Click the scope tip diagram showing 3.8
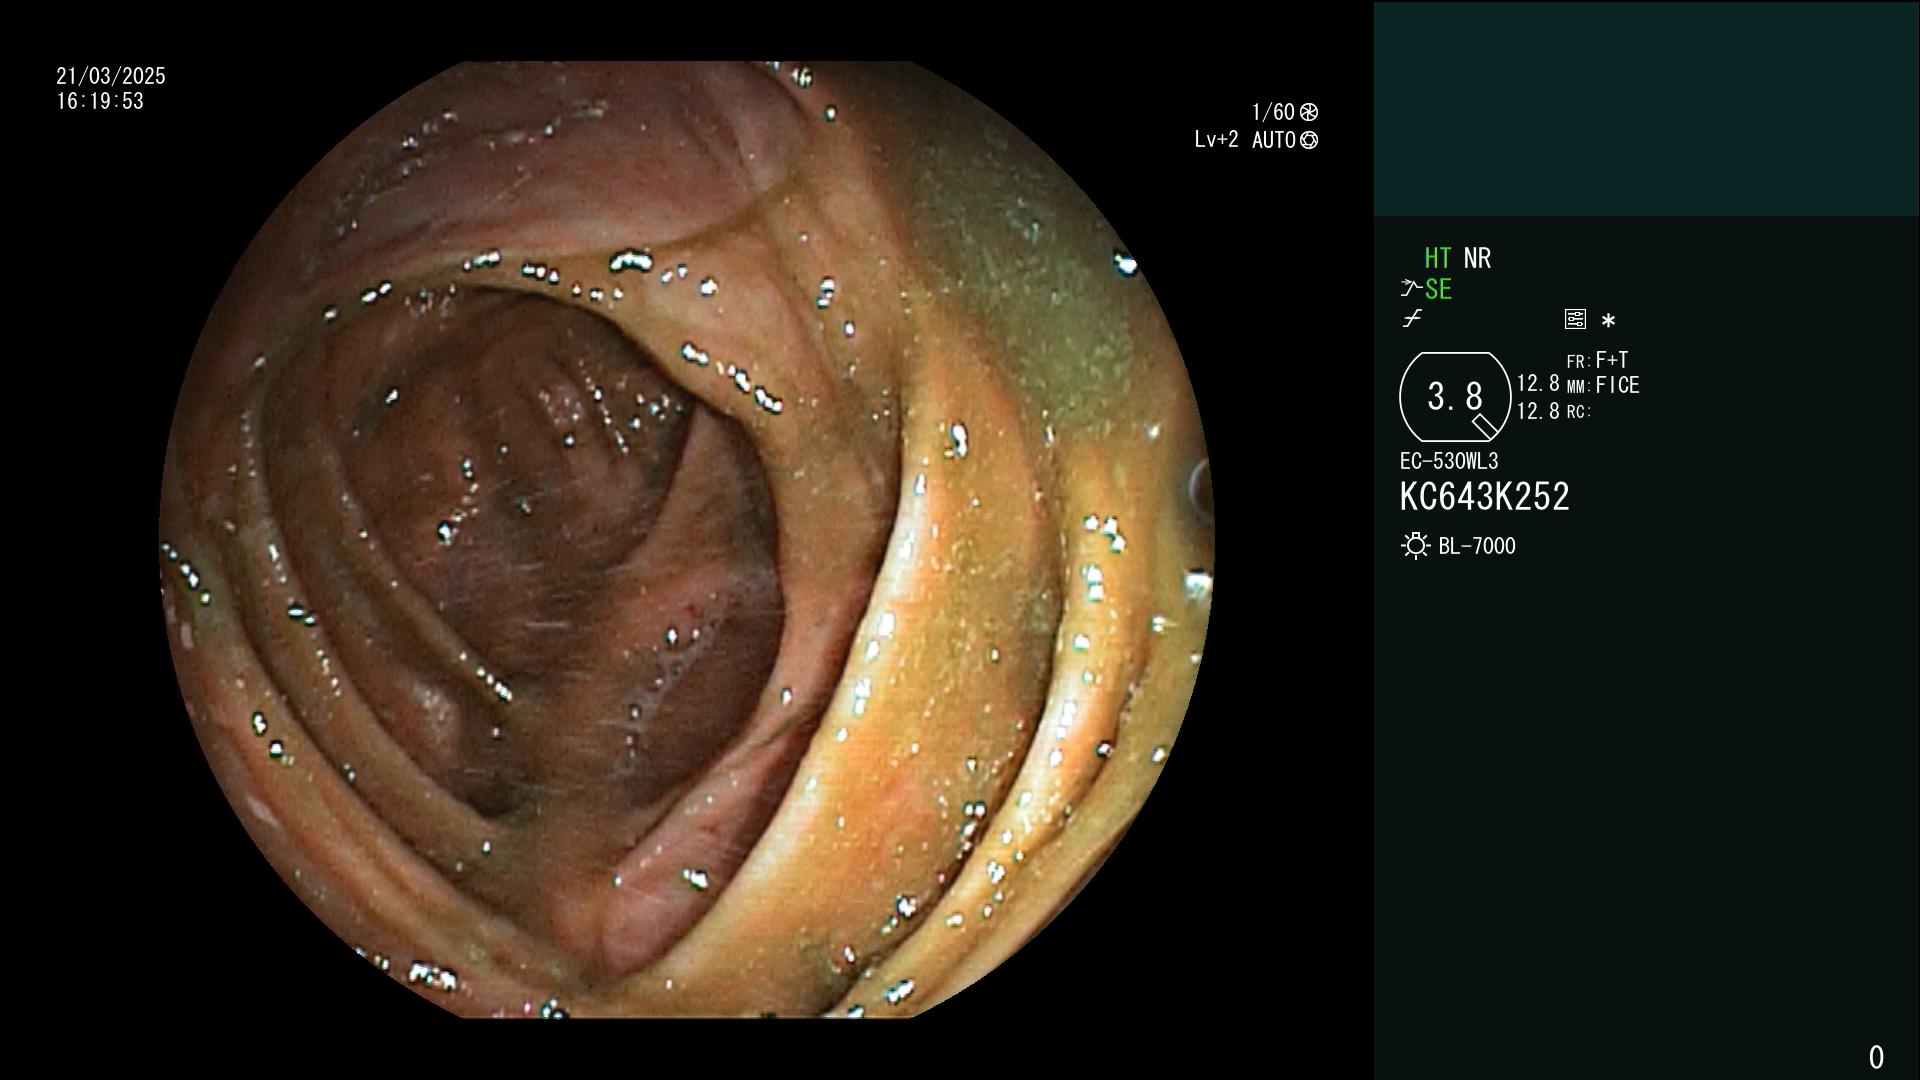The width and height of the screenshot is (1920, 1080). [x=1455, y=397]
